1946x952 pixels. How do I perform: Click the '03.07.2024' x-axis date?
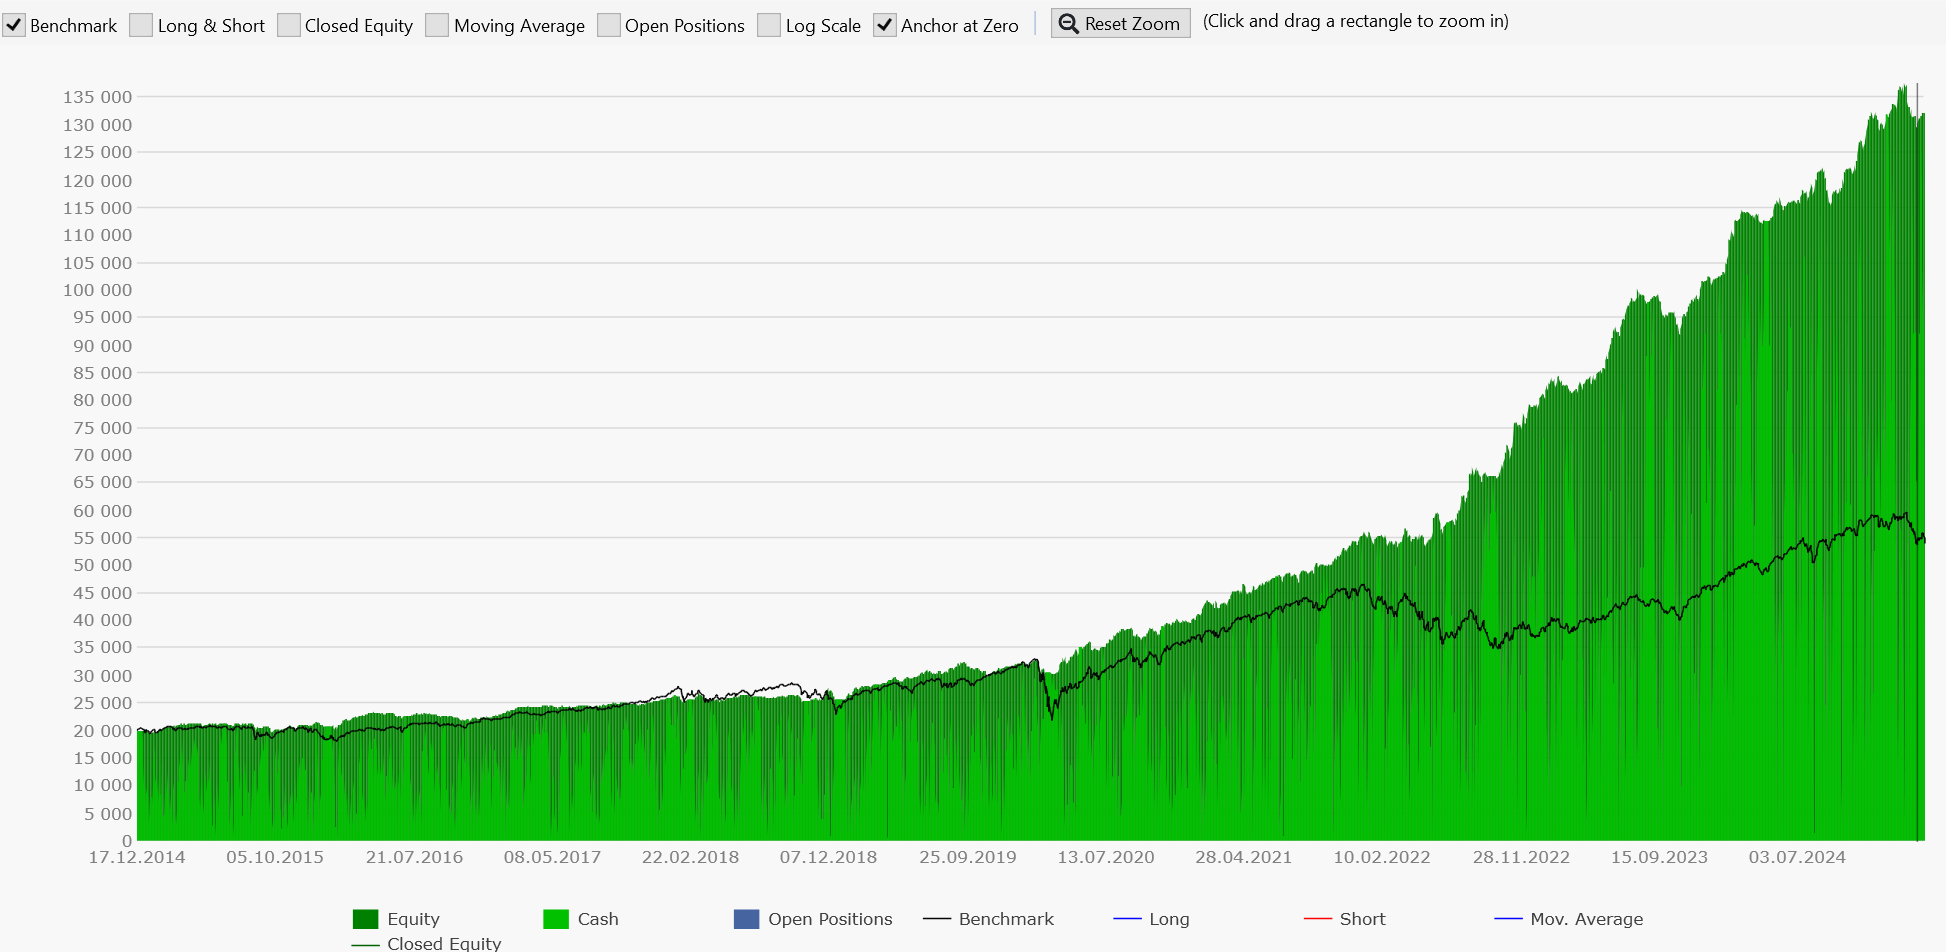(x=1797, y=857)
